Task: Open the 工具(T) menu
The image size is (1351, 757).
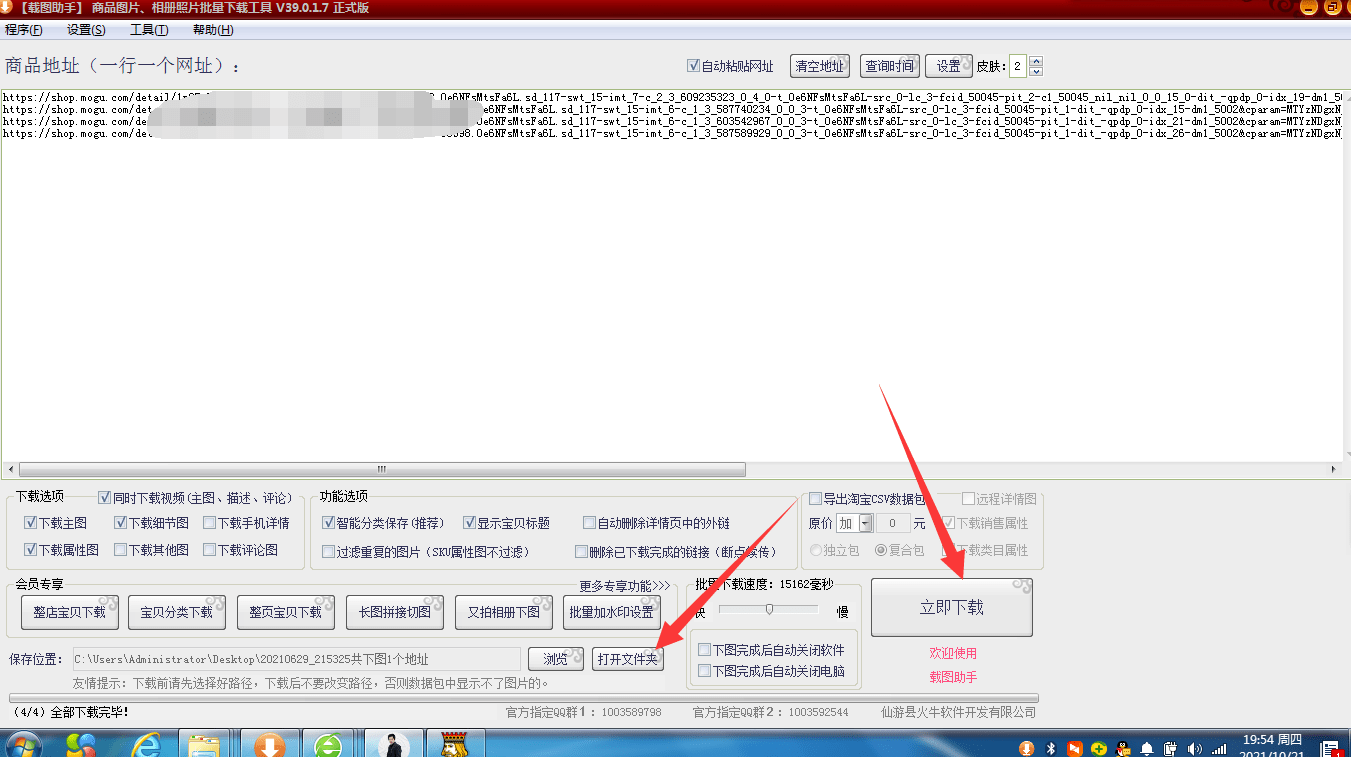Action: click(148, 30)
